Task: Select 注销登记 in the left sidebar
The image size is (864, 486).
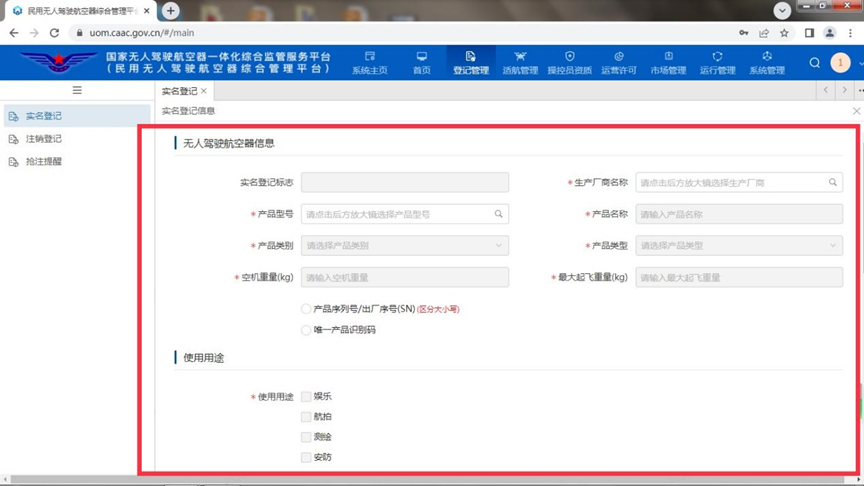Action: (43, 139)
